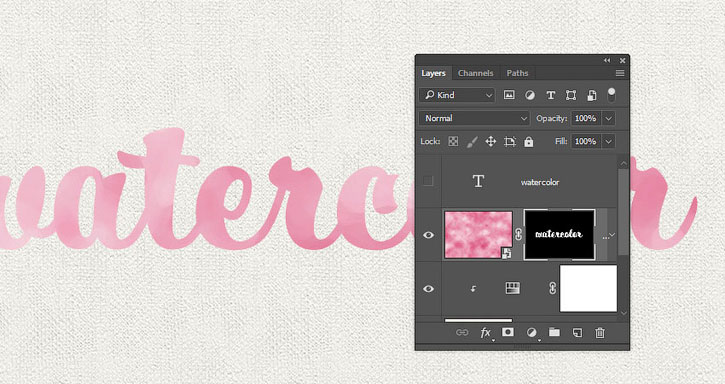Filter for adjustment layers icon

pyautogui.click(x=530, y=95)
